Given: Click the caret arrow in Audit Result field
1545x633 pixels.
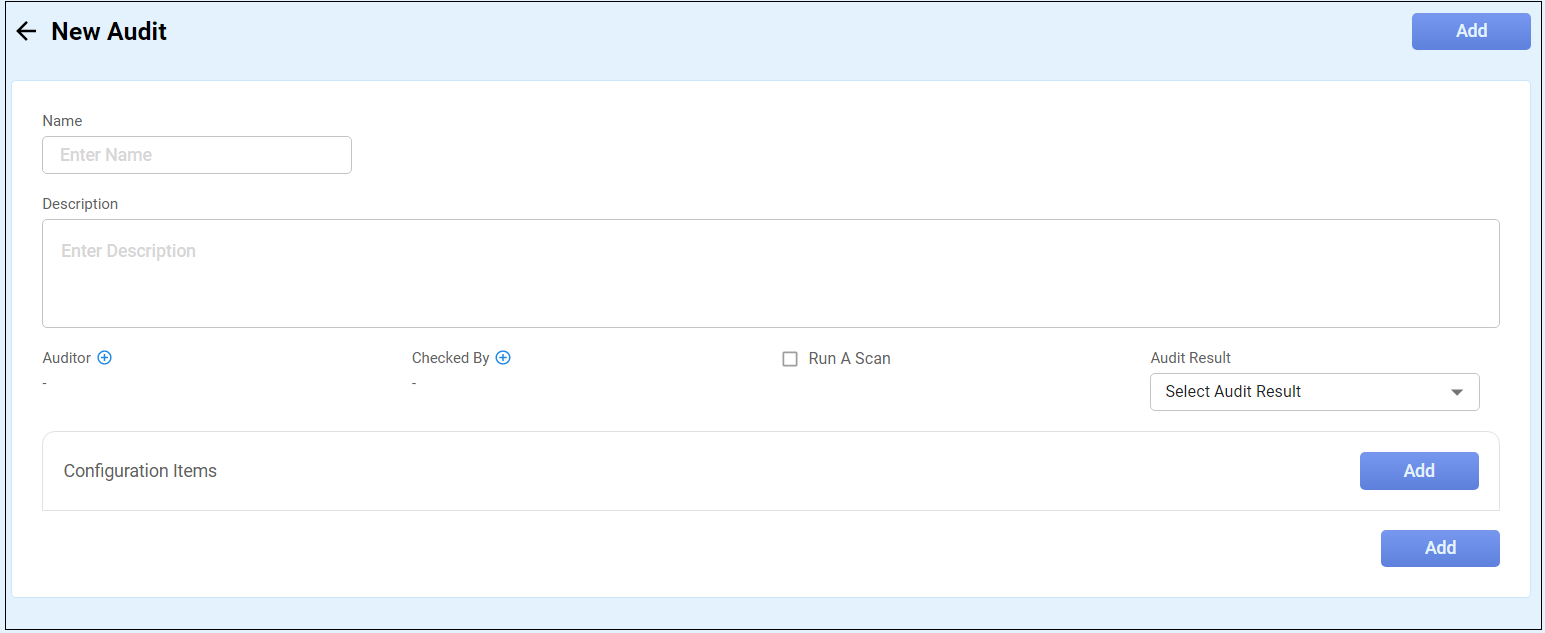Looking at the screenshot, I should pos(1457,392).
